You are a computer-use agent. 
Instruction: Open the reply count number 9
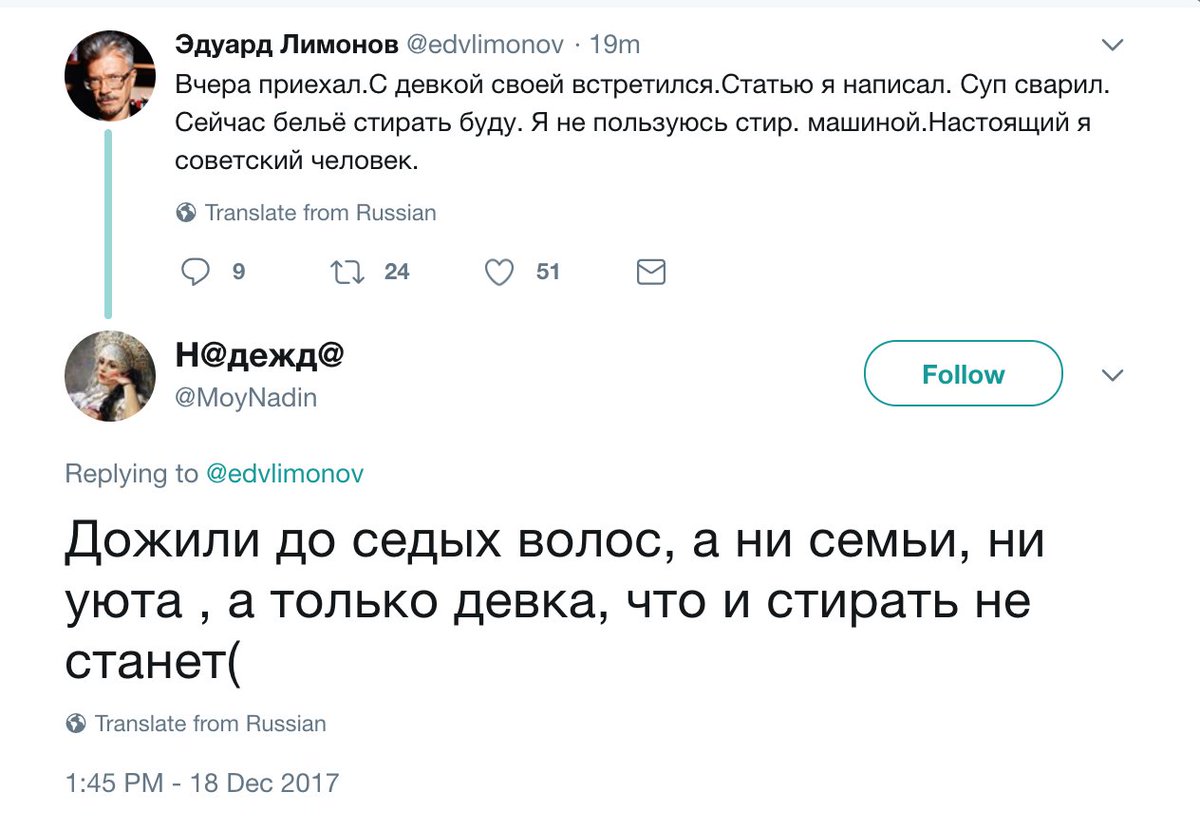point(238,272)
